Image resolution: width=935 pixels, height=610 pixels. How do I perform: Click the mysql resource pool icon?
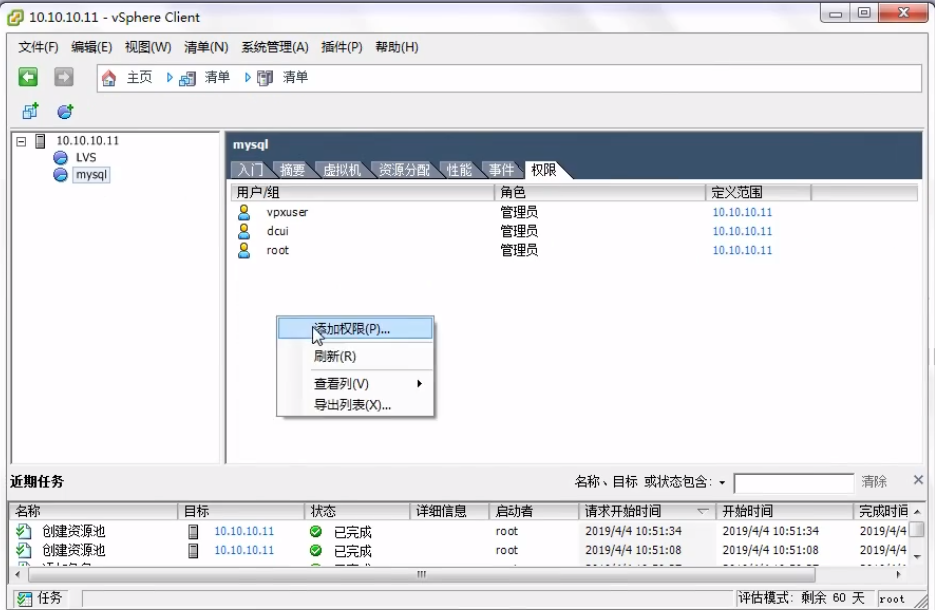(x=60, y=175)
